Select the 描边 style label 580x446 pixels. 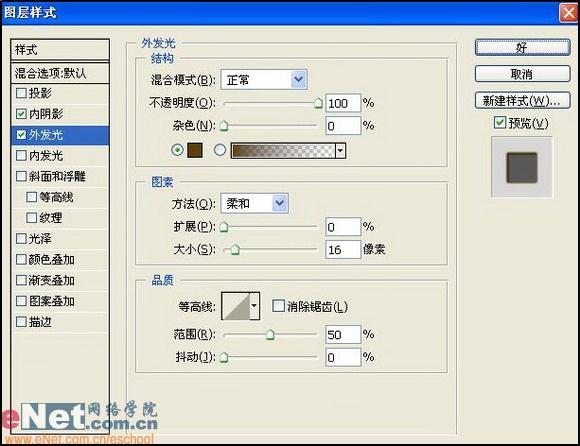coord(40,322)
